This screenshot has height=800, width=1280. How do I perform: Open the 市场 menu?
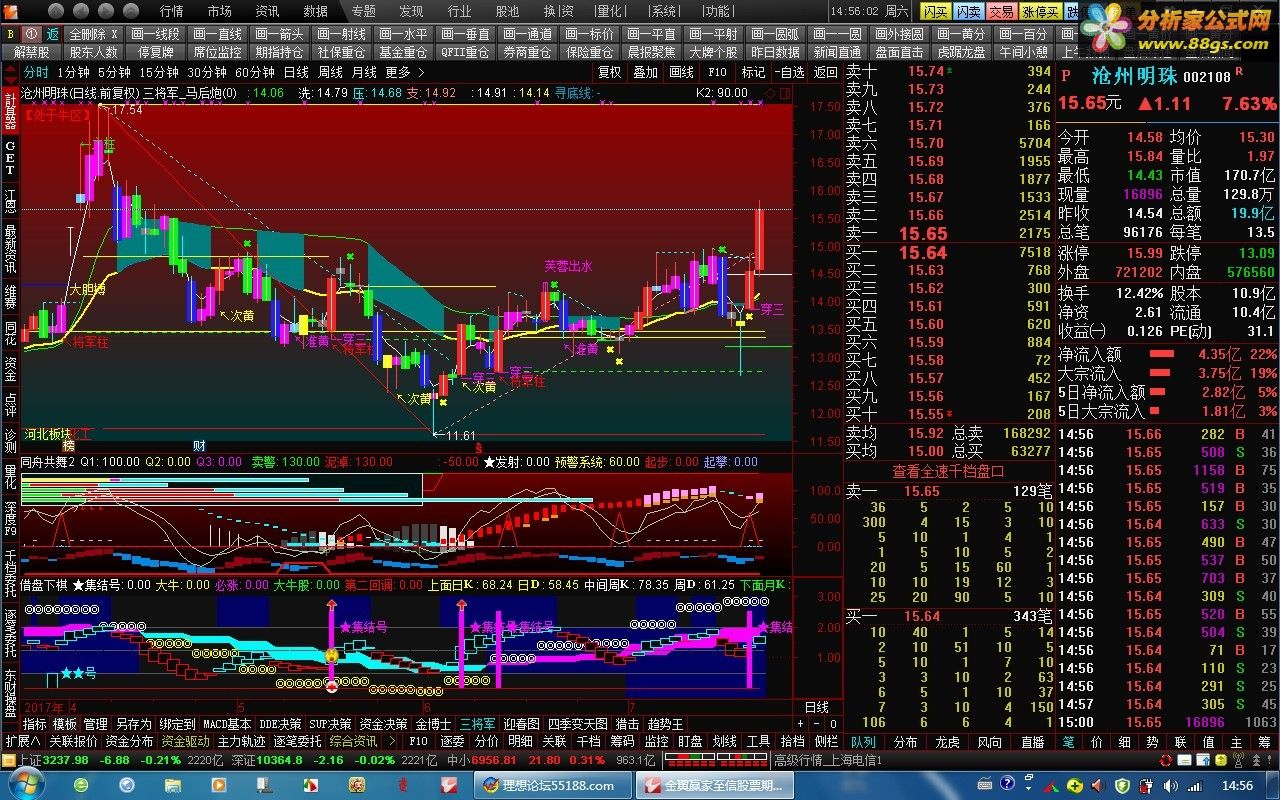(x=220, y=11)
